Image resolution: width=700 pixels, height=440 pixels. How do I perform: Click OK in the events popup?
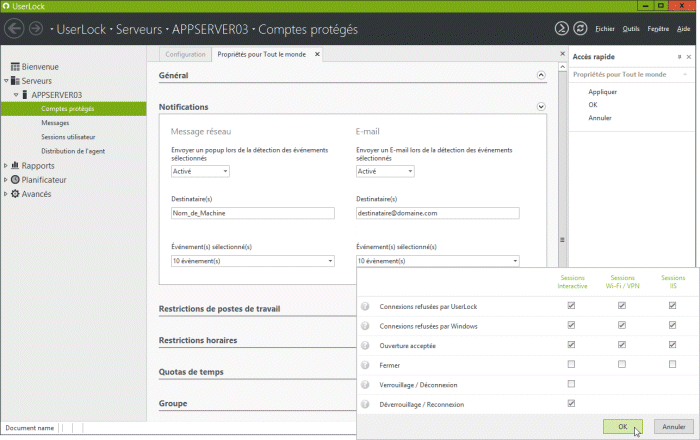(623, 427)
